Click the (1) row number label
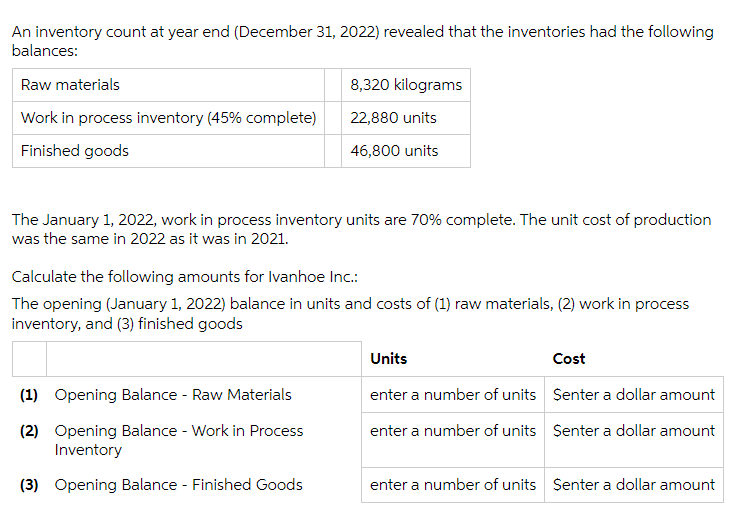Image resolution: width=746 pixels, height=505 pixels. pyautogui.click(x=29, y=395)
